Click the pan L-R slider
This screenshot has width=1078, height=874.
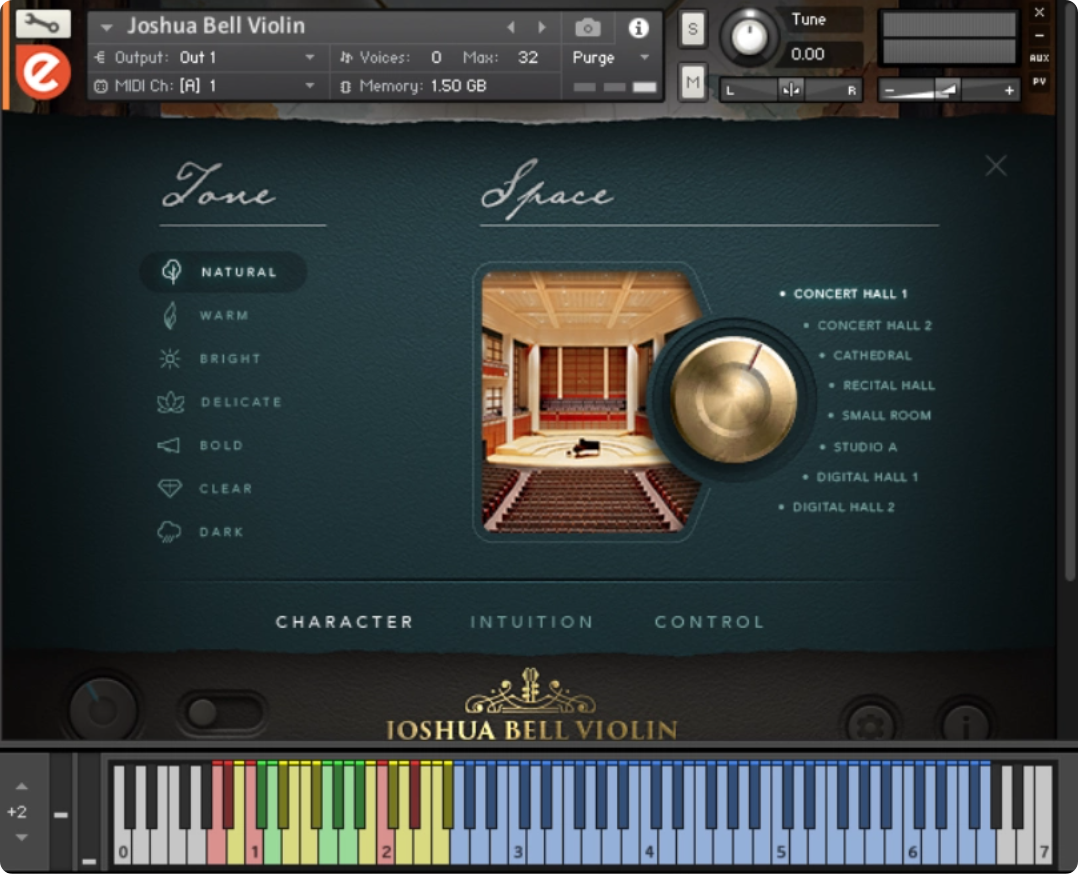(791, 90)
